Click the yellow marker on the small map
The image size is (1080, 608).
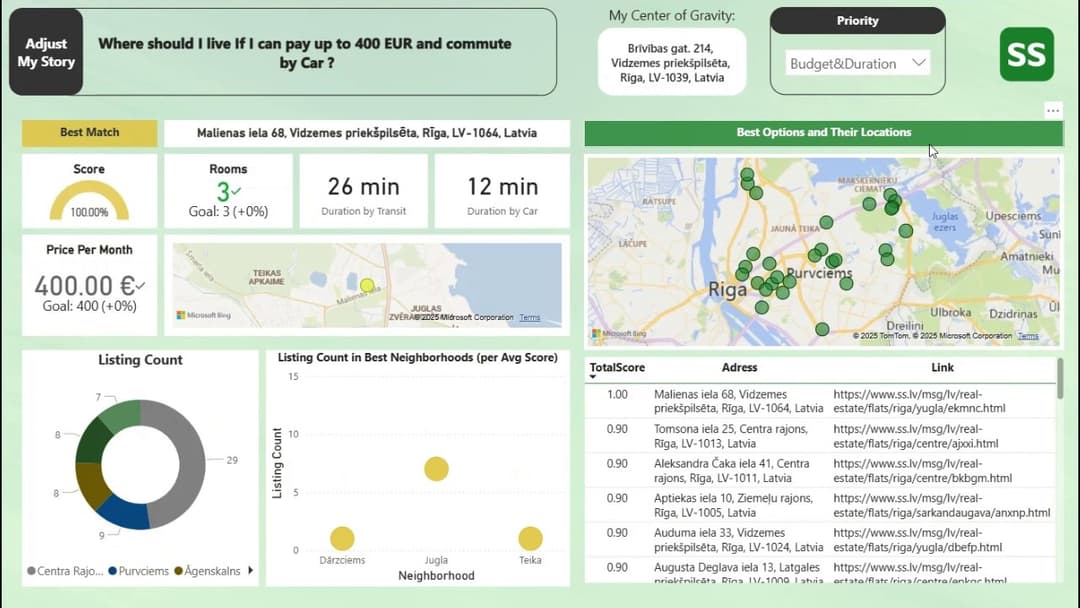click(x=367, y=285)
